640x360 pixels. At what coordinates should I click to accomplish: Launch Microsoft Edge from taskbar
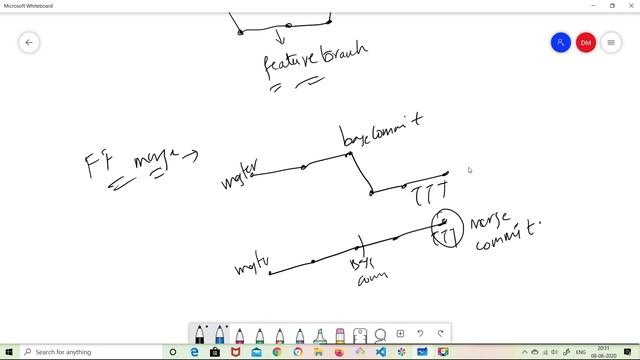[x=195, y=352]
